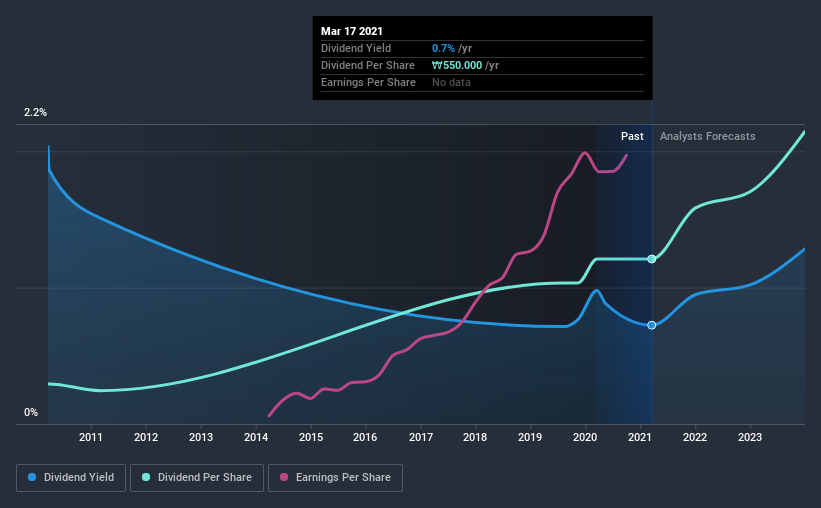Click the 'Earnings Per Share' tooltip row label

click(x=368, y=82)
